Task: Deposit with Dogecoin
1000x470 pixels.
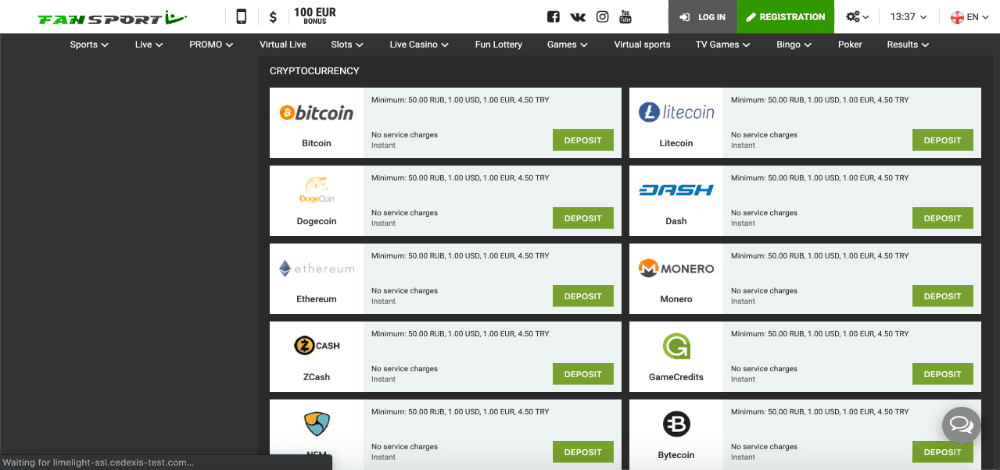Action: 583,218
